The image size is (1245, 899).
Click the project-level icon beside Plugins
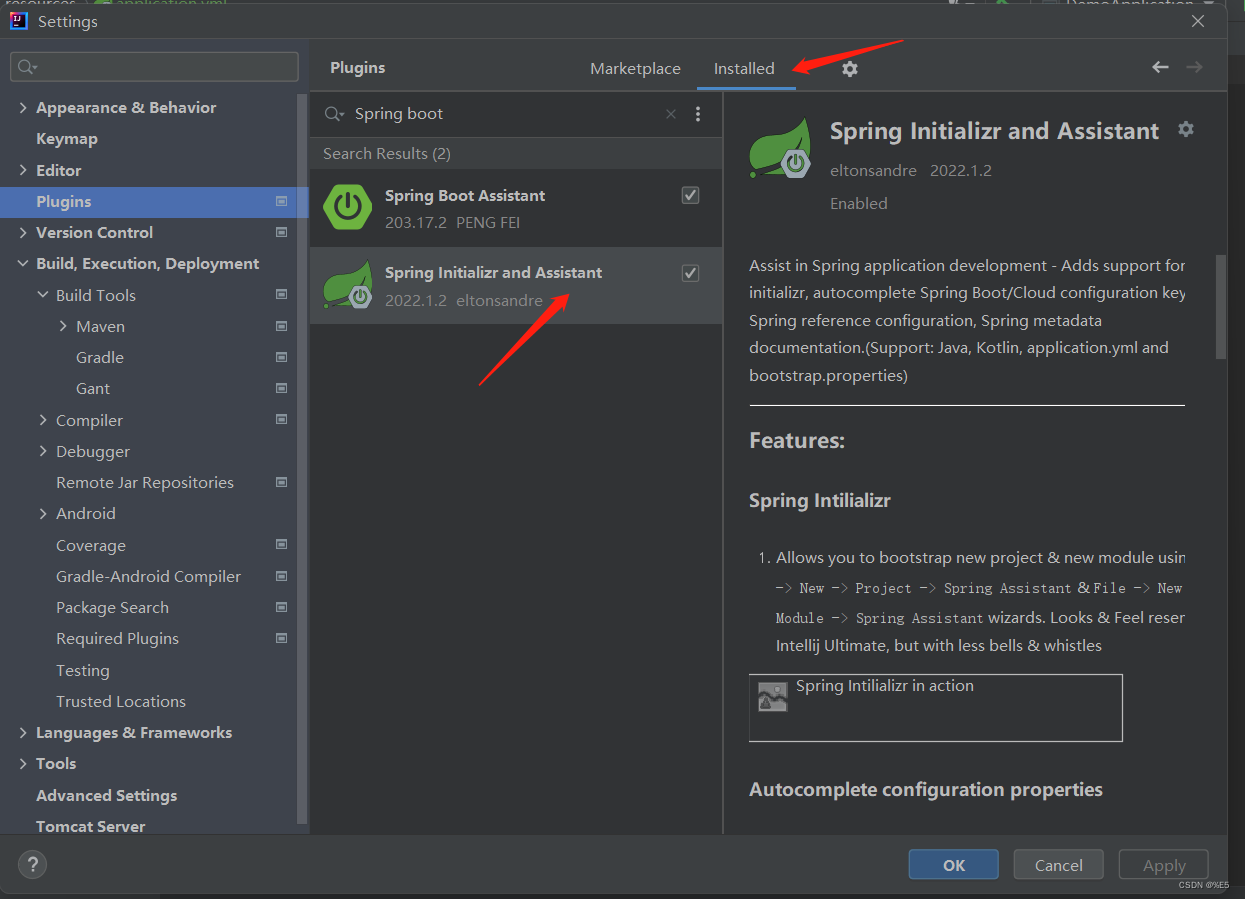click(282, 201)
